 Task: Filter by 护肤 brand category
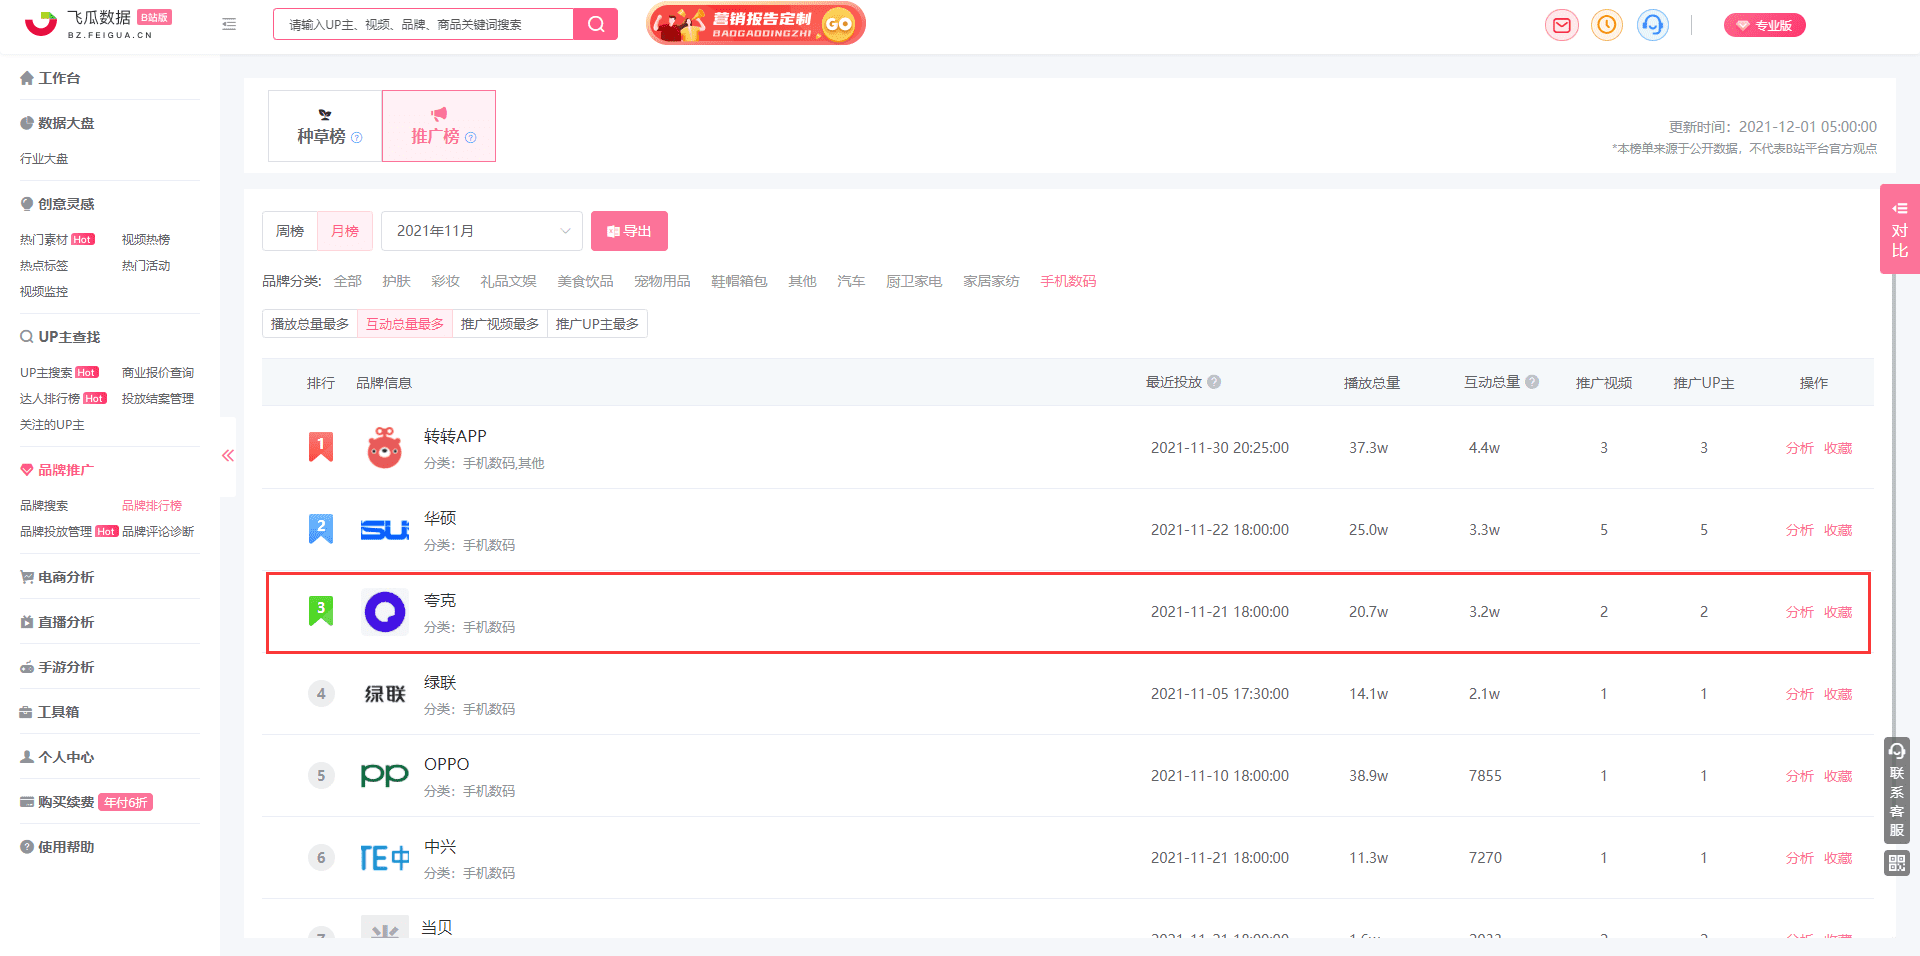point(396,281)
